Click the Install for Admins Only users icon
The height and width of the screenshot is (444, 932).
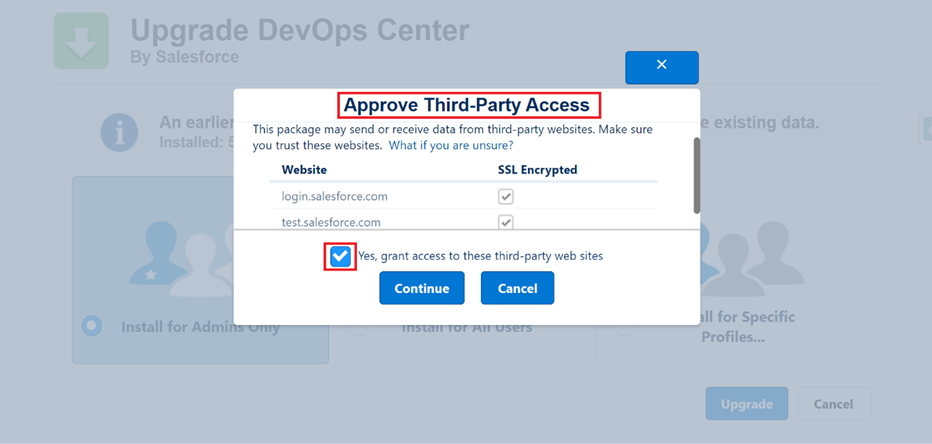[181, 260]
